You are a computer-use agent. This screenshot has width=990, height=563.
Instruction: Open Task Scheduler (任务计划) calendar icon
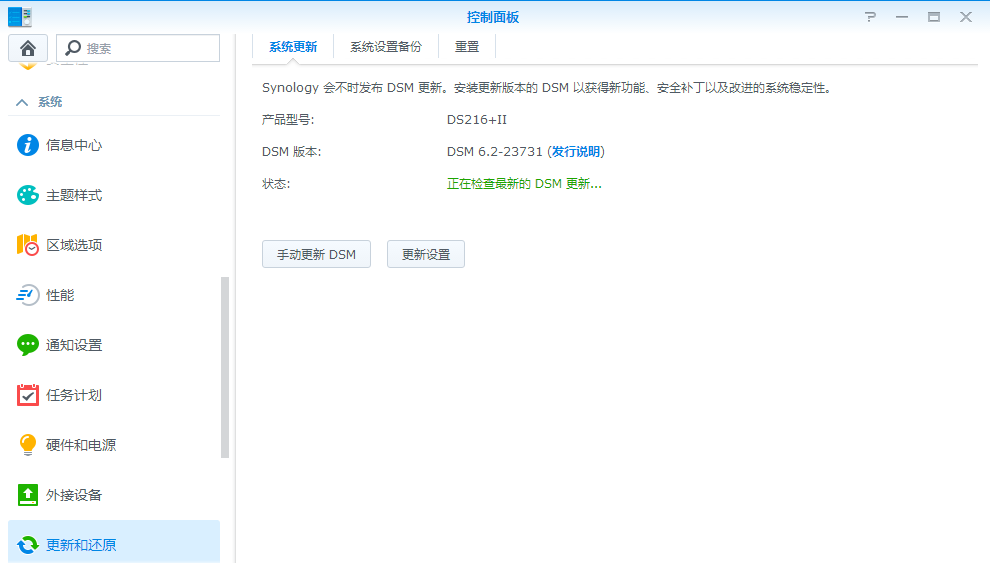(x=29, y=395)
